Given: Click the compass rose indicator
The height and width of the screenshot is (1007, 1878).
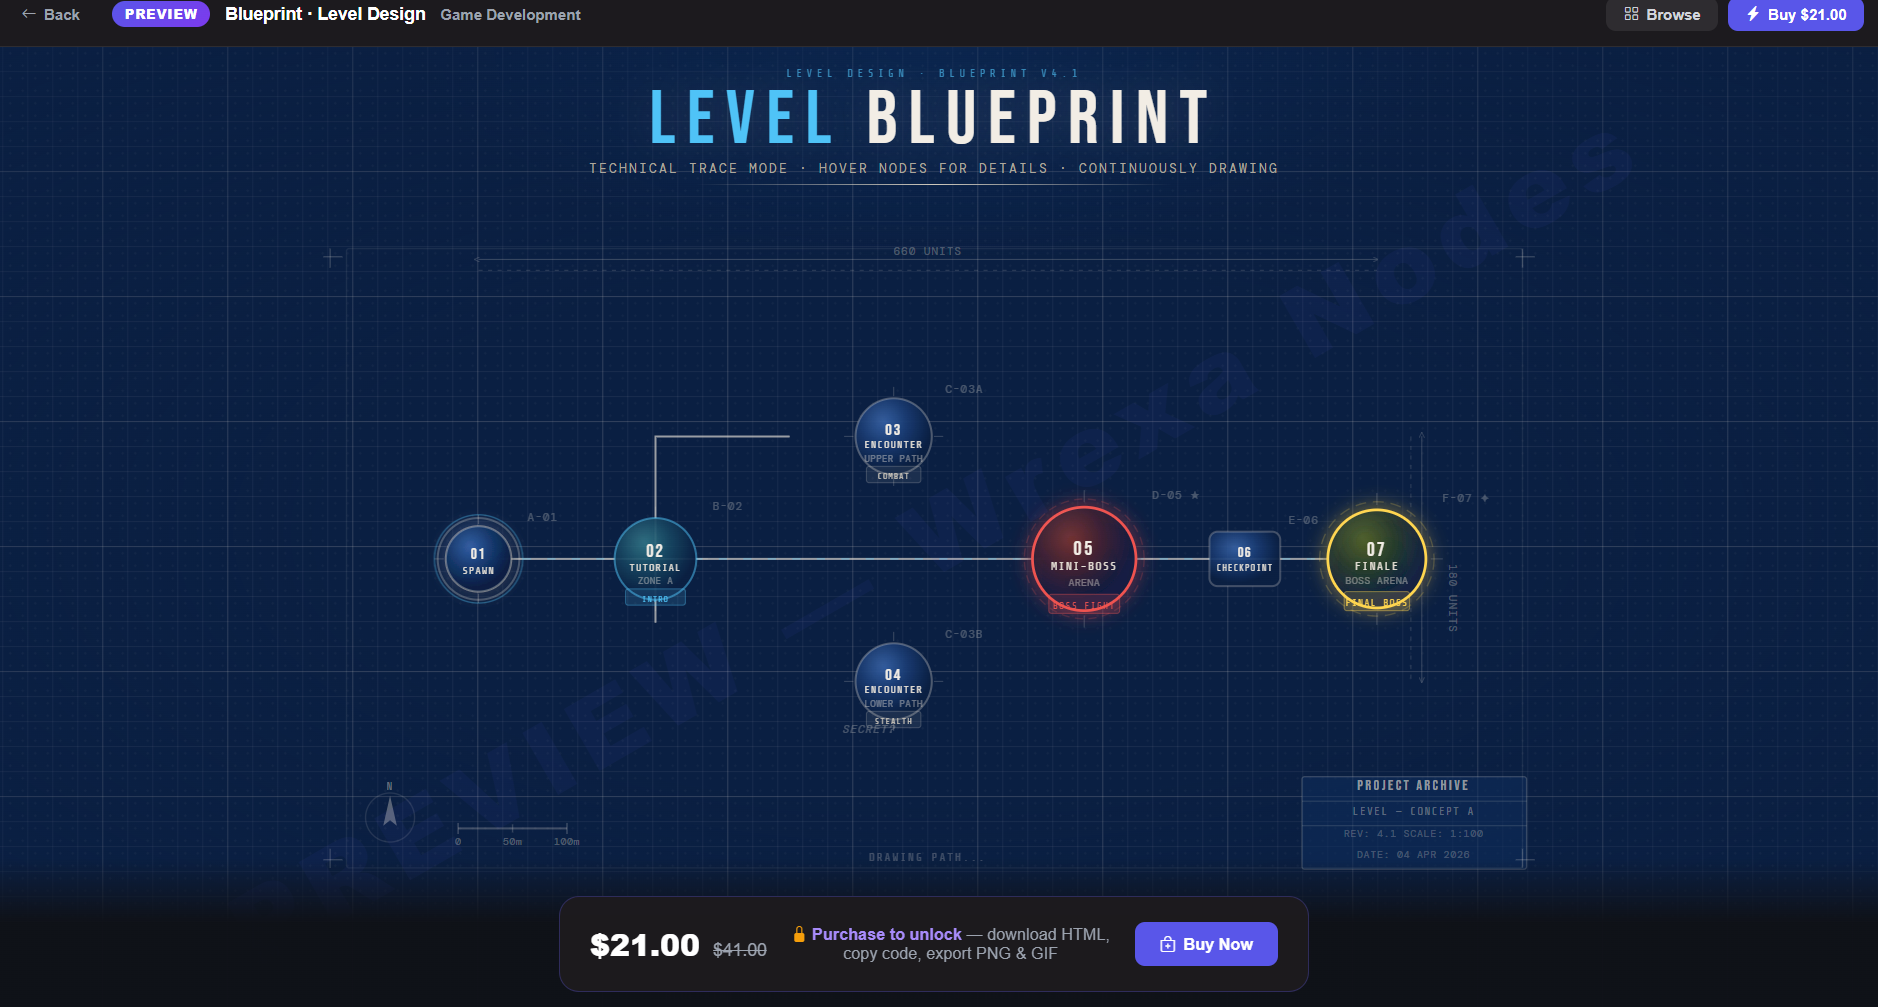Looking at the screenshot, I should 390,817.
